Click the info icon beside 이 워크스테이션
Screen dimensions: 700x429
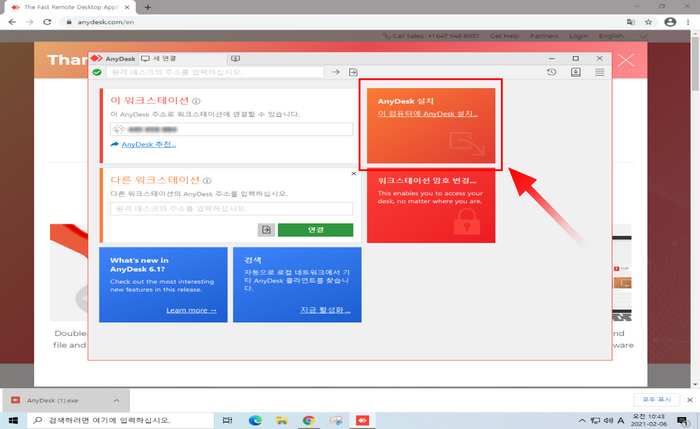(x=196, y=101)
